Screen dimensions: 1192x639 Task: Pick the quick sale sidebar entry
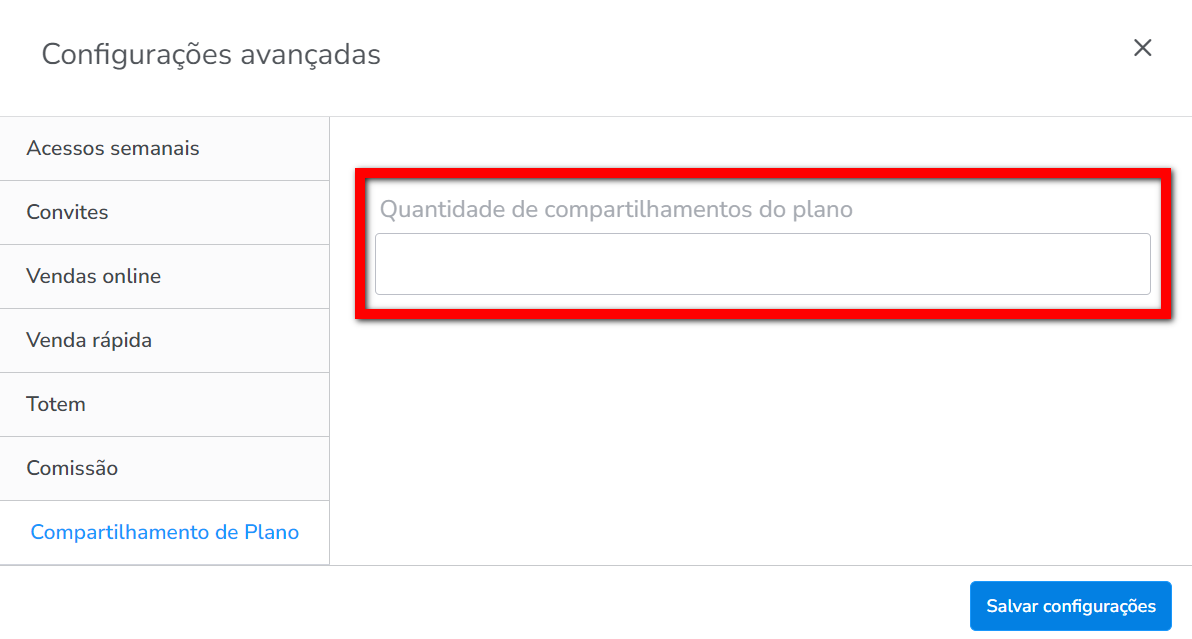coord(89,340)
